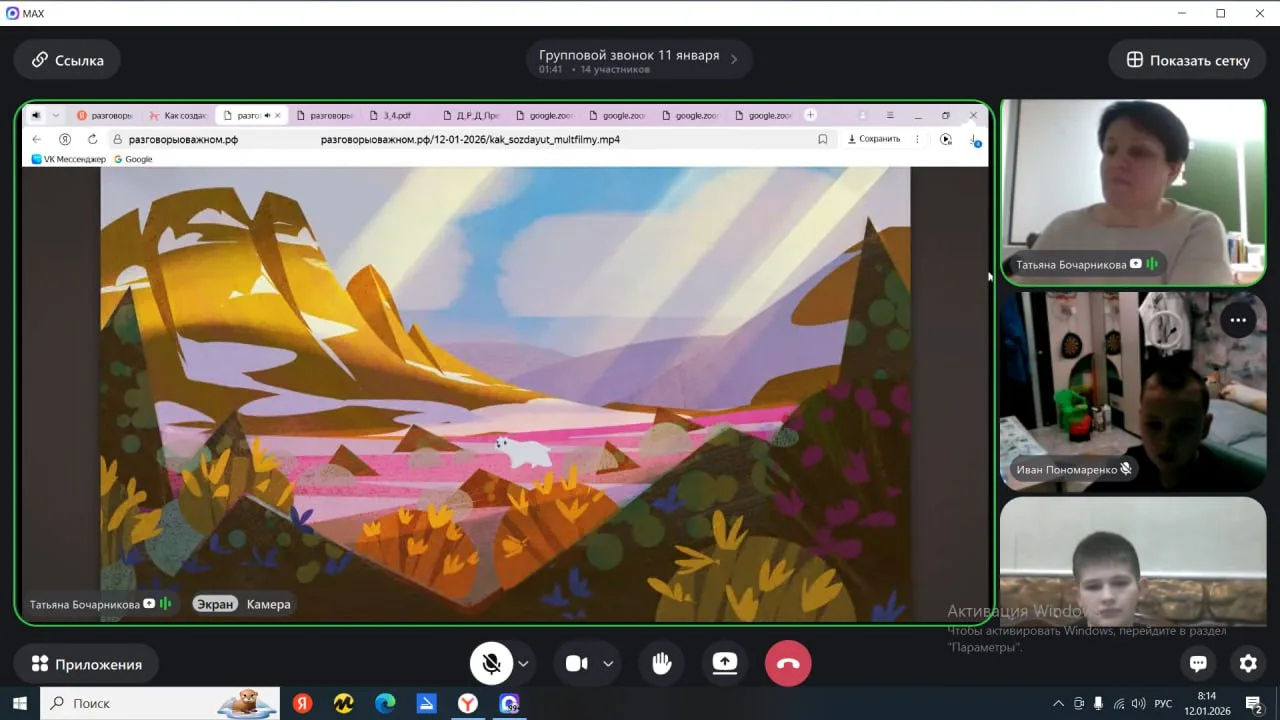
Task: Raise hand using the hand icon
Action: (x=661, y=663)
